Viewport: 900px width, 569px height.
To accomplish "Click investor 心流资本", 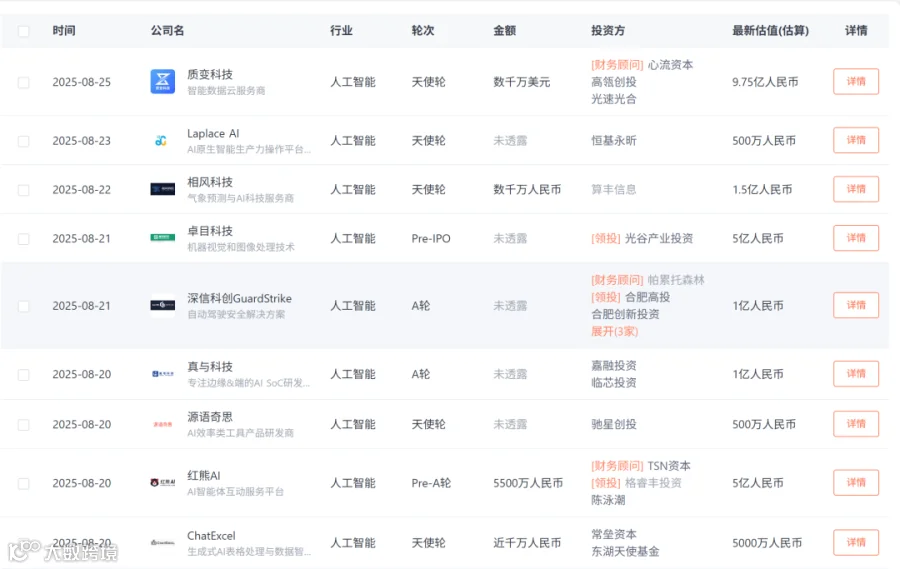I will tap(670, 65).
